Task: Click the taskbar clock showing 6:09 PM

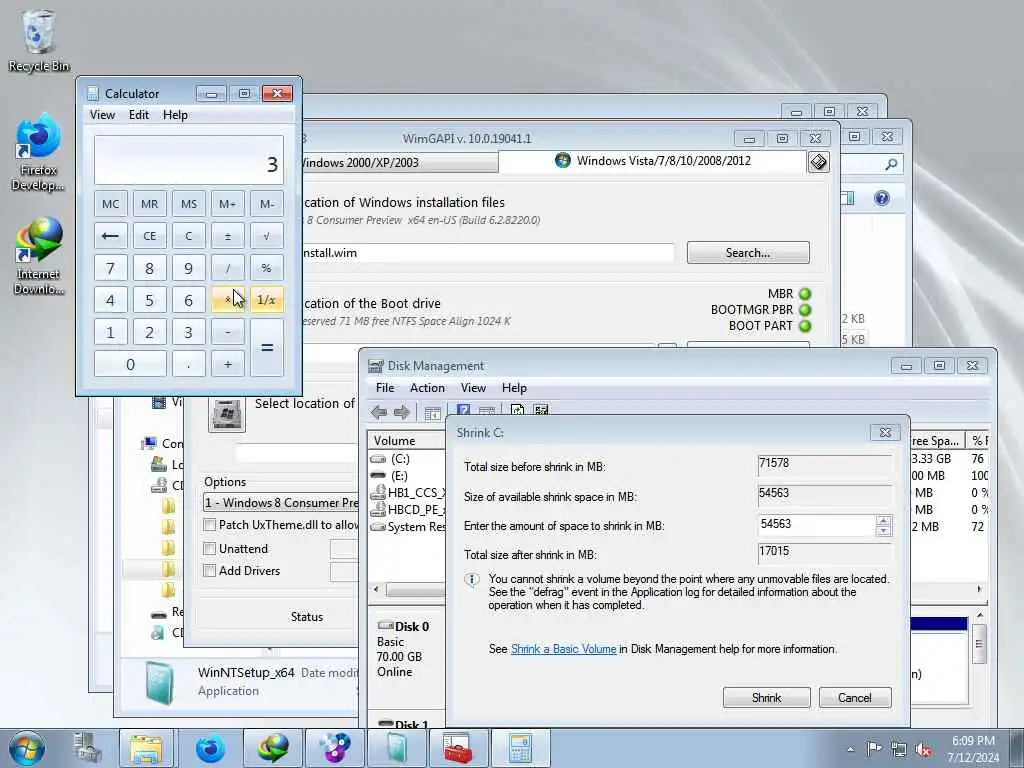Action: click(973, 749)
